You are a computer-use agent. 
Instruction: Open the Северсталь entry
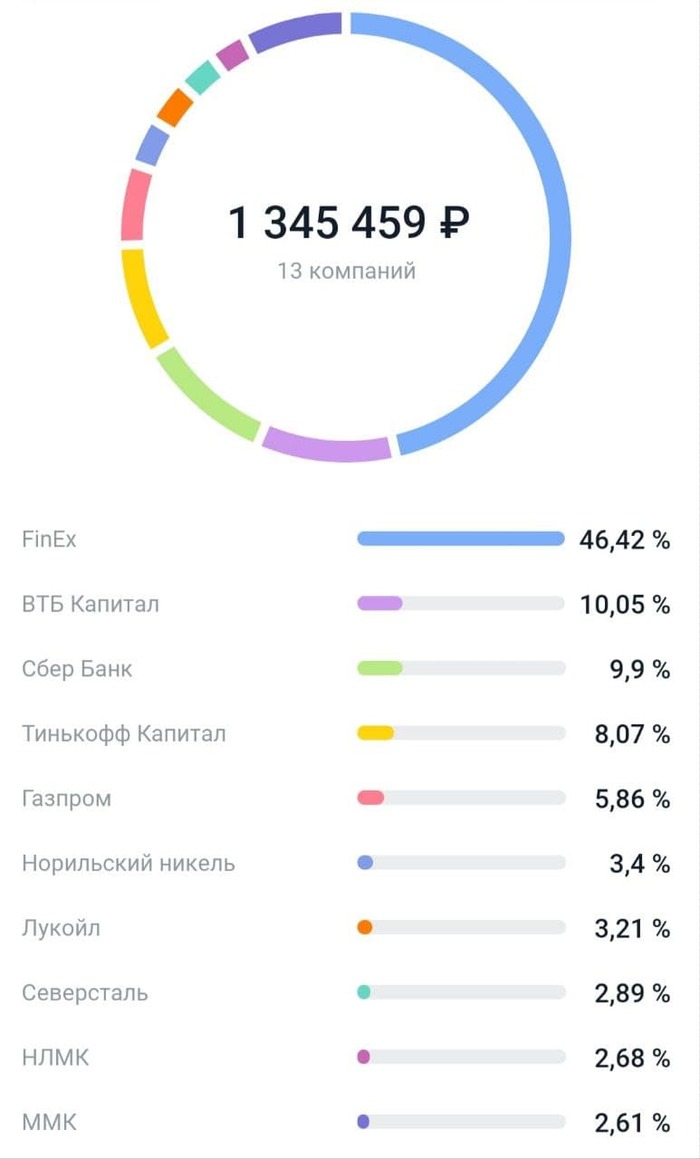(85, 992)
